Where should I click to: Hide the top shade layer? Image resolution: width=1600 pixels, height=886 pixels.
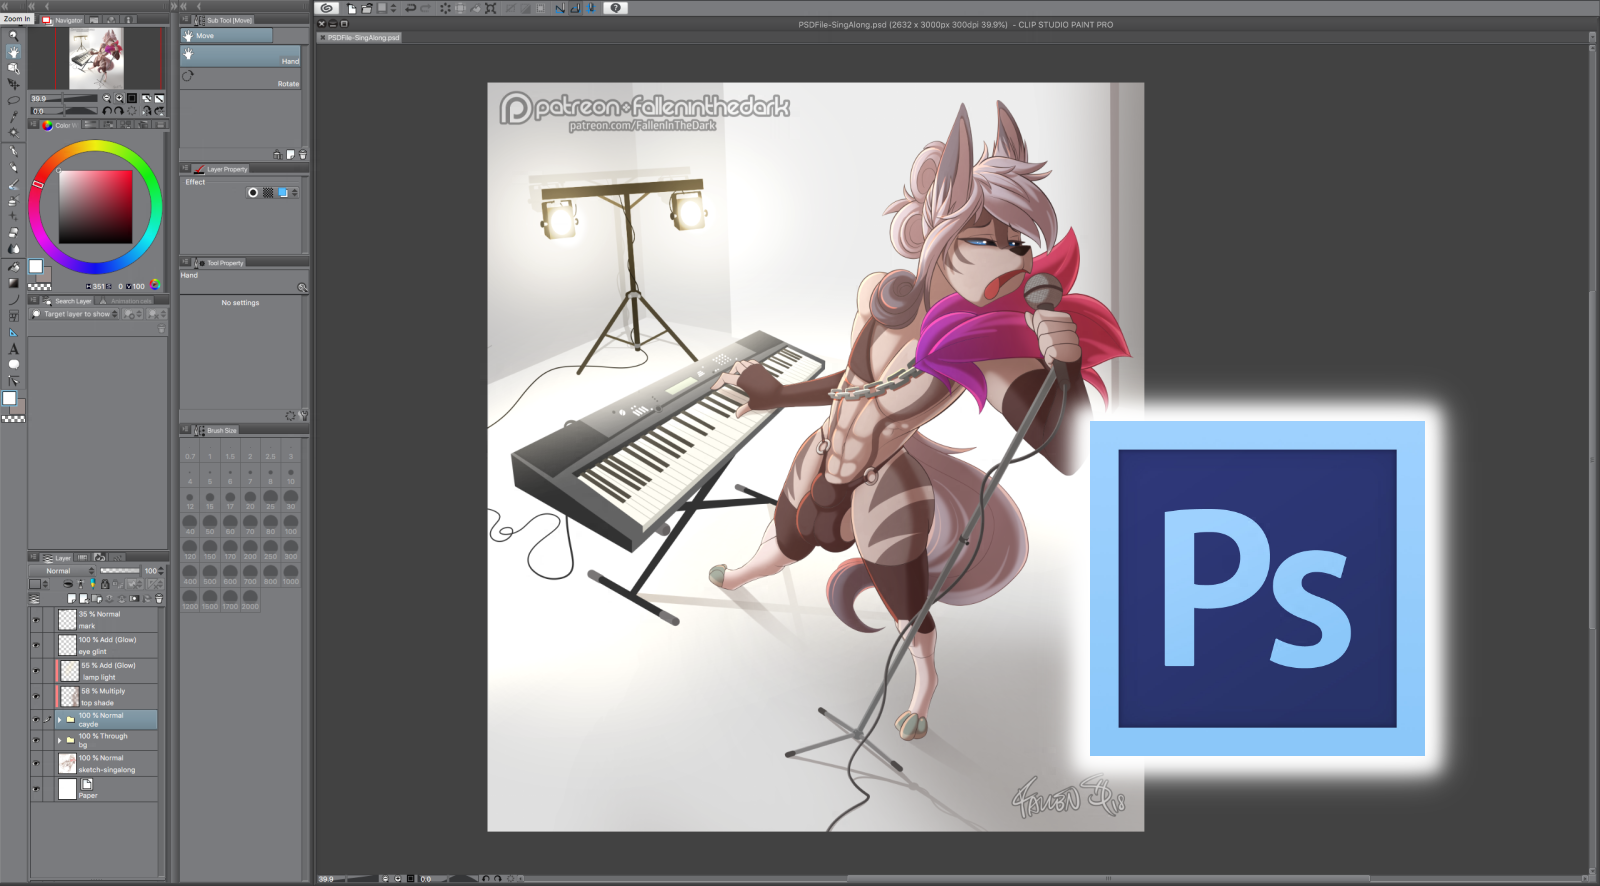[36, 696]
